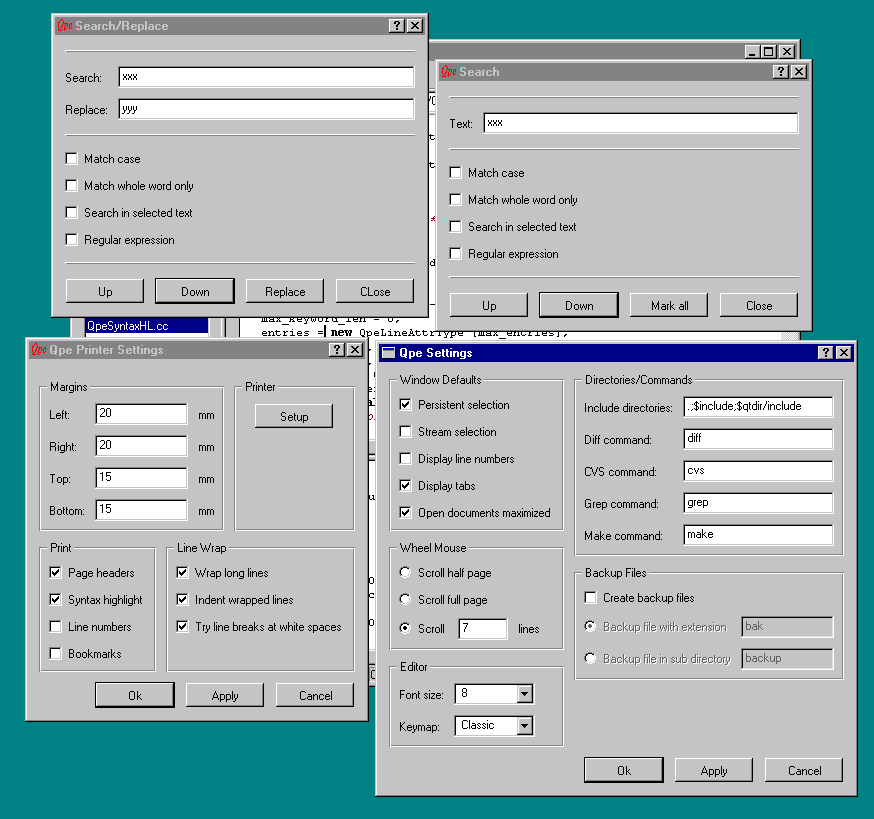
Task: Click the help question mark in Qpe Settings
Action: [x=825, y=353]
